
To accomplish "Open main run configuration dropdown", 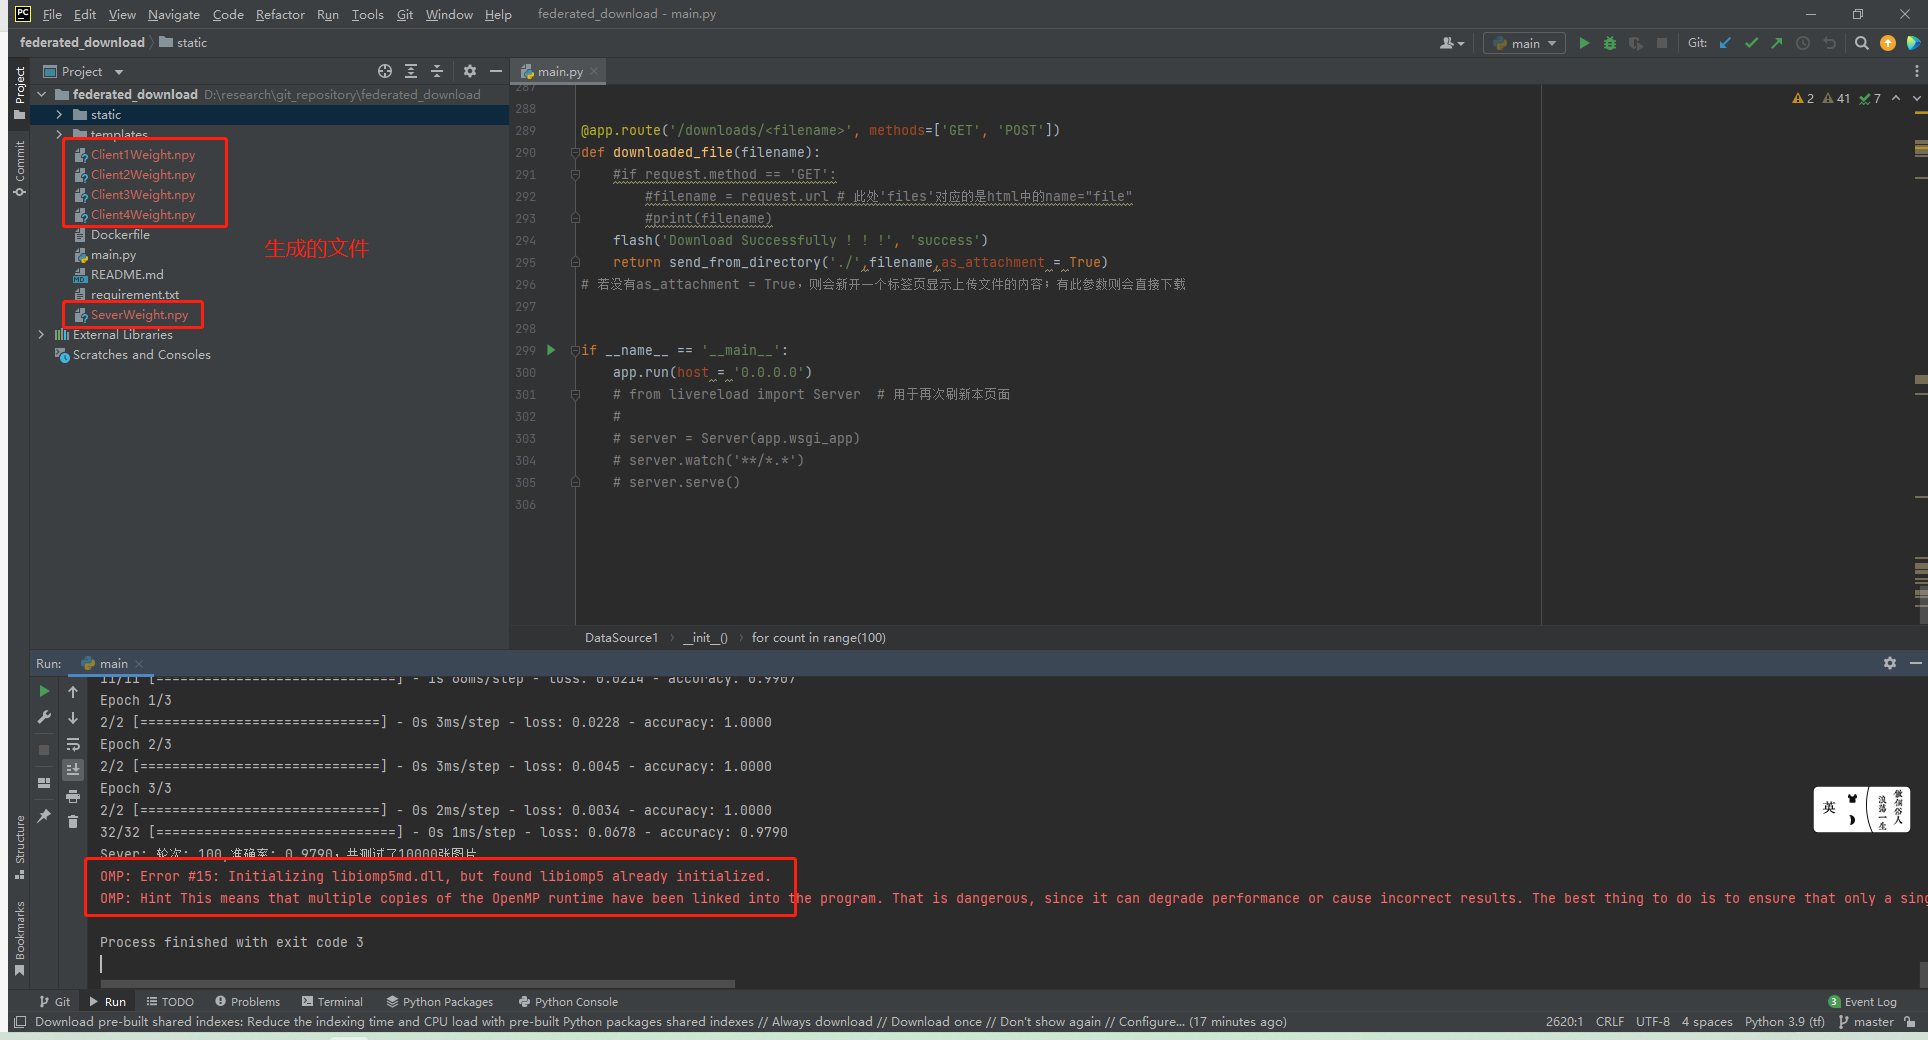I will point(1524,43).
